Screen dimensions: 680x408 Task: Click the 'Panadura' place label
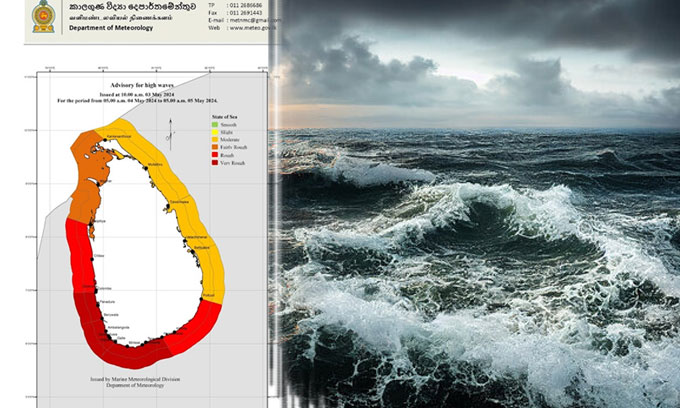click(x=108, y=302)
